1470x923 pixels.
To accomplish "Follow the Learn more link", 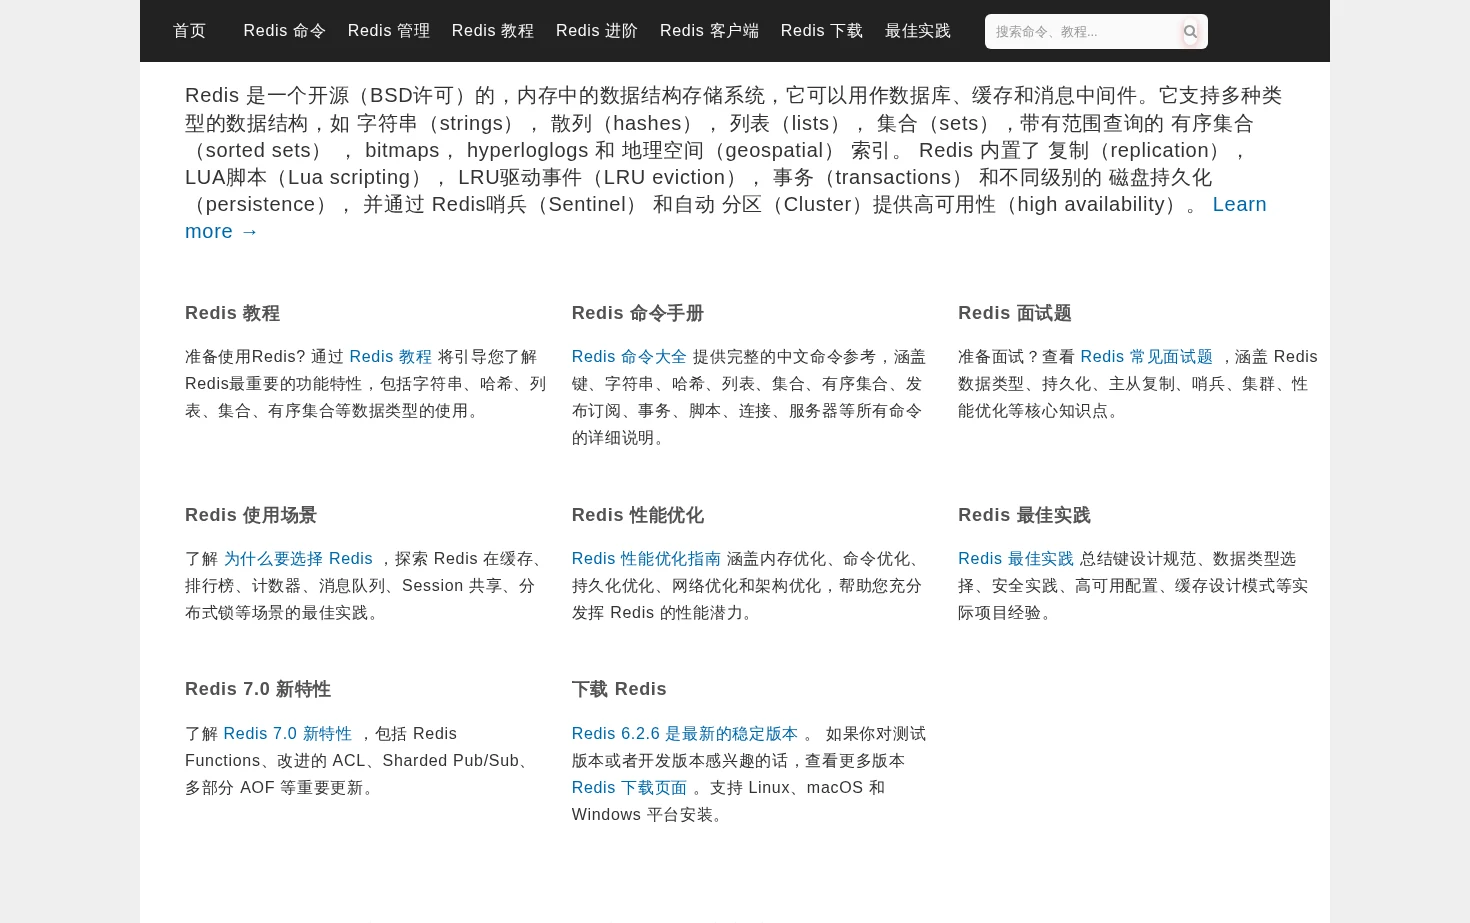I will click(1239, 204).
